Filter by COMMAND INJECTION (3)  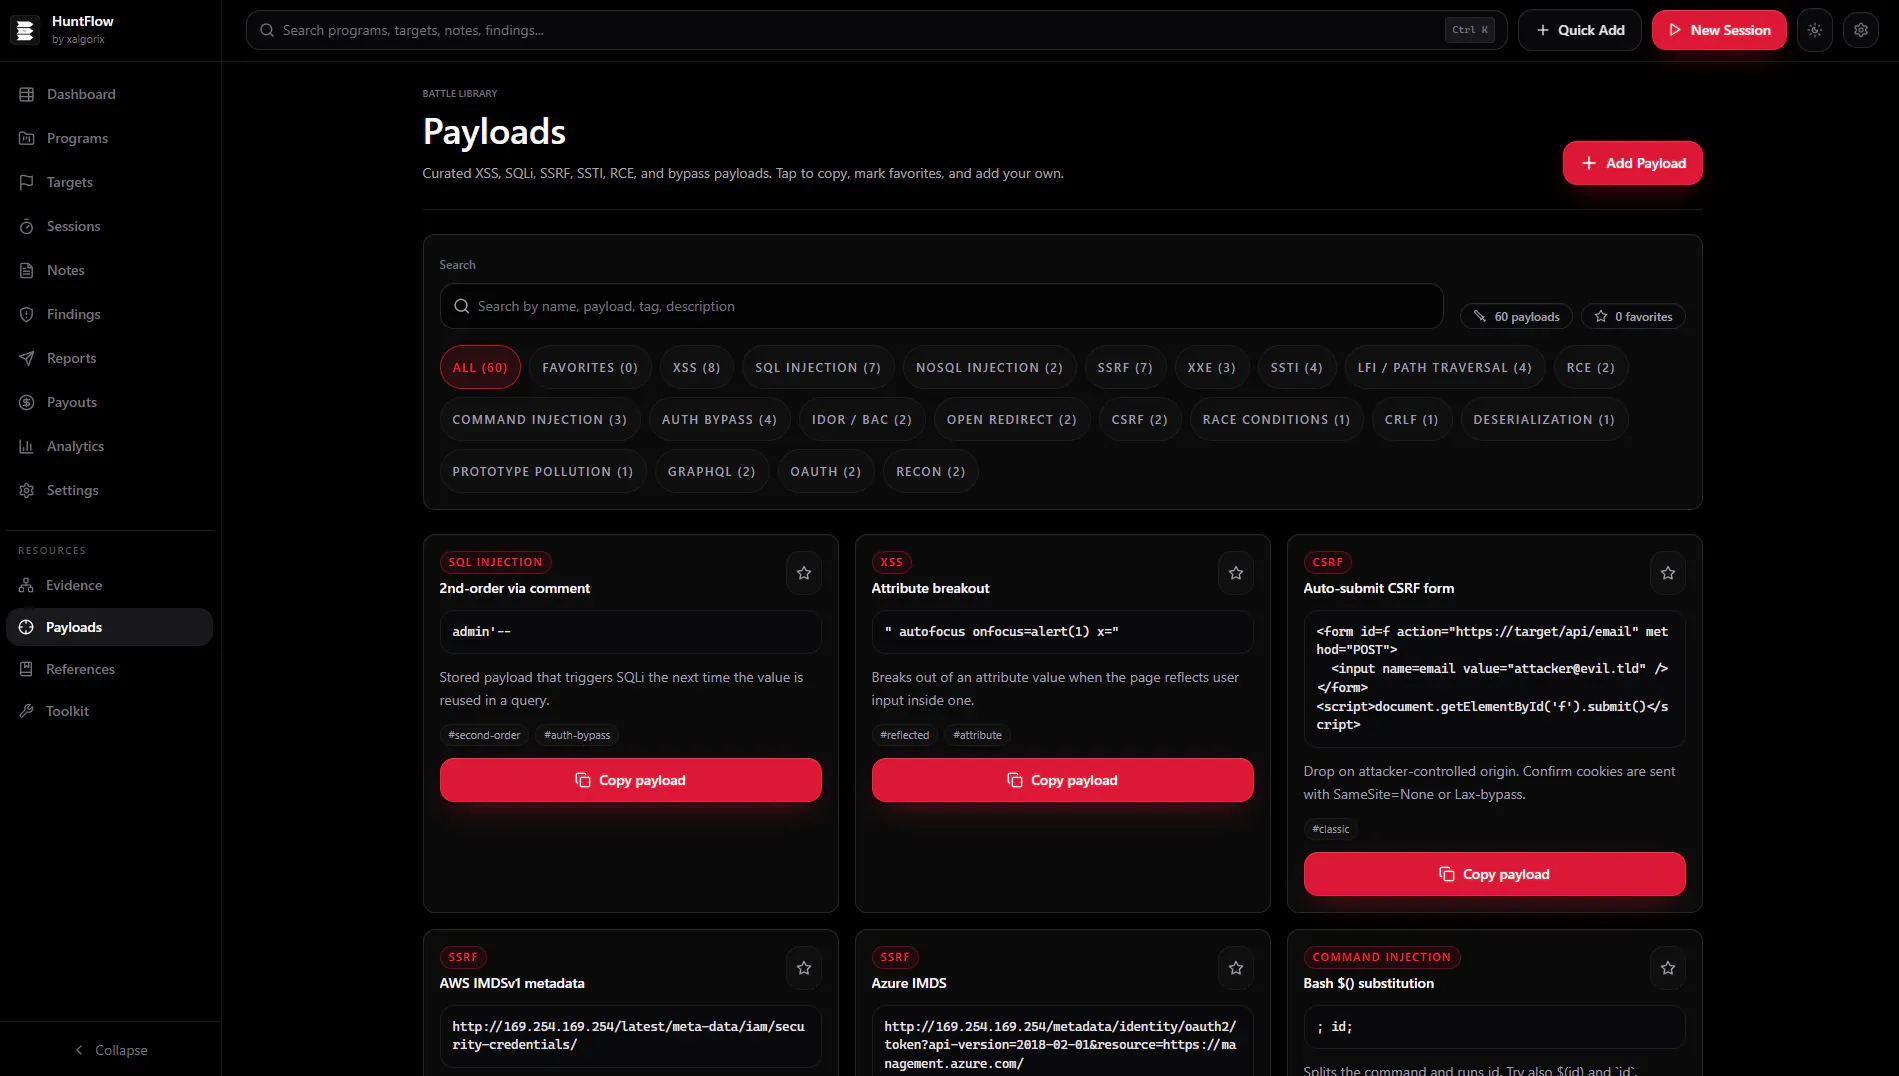[x=539, y=419]
